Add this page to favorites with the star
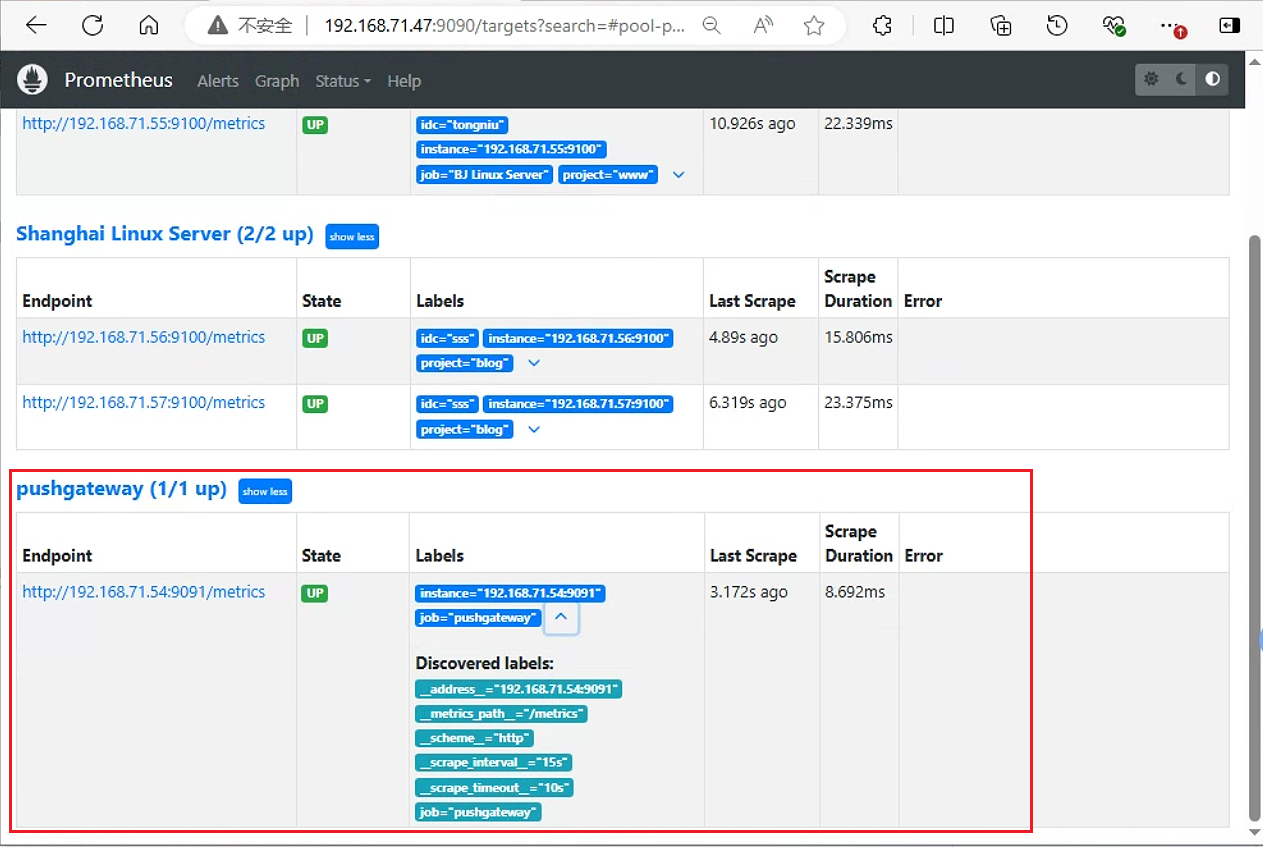Viewport: 1263px width, 847px height. [814, 26]
